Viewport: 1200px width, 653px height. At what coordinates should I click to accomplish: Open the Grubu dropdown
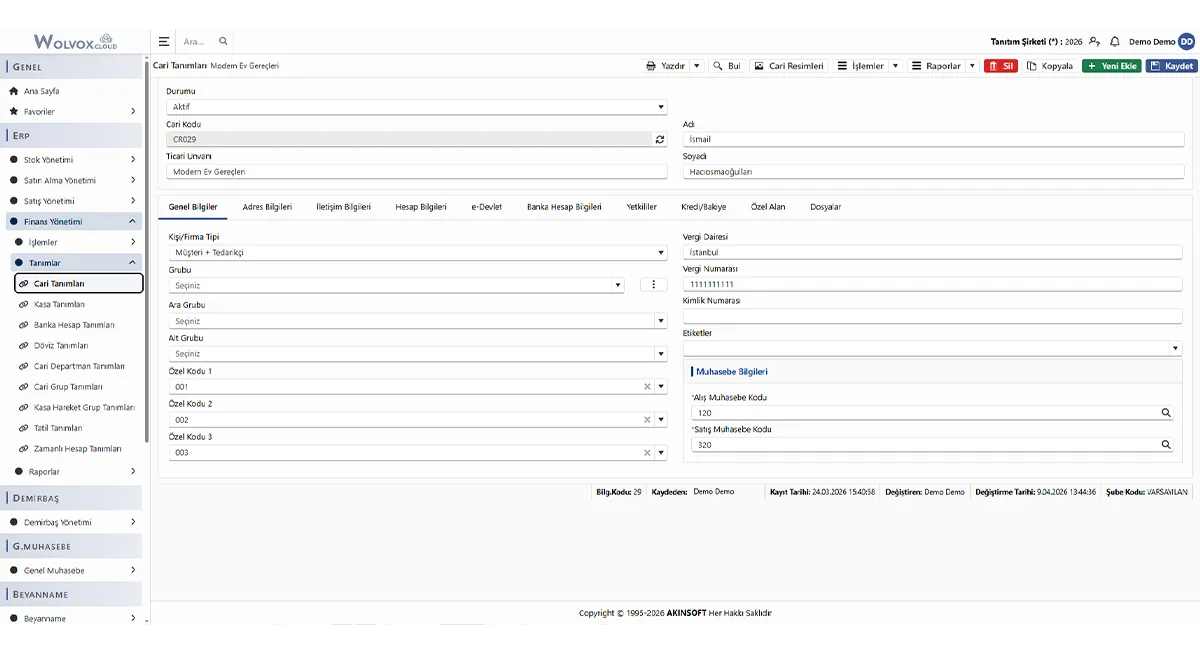coord(396,285)
